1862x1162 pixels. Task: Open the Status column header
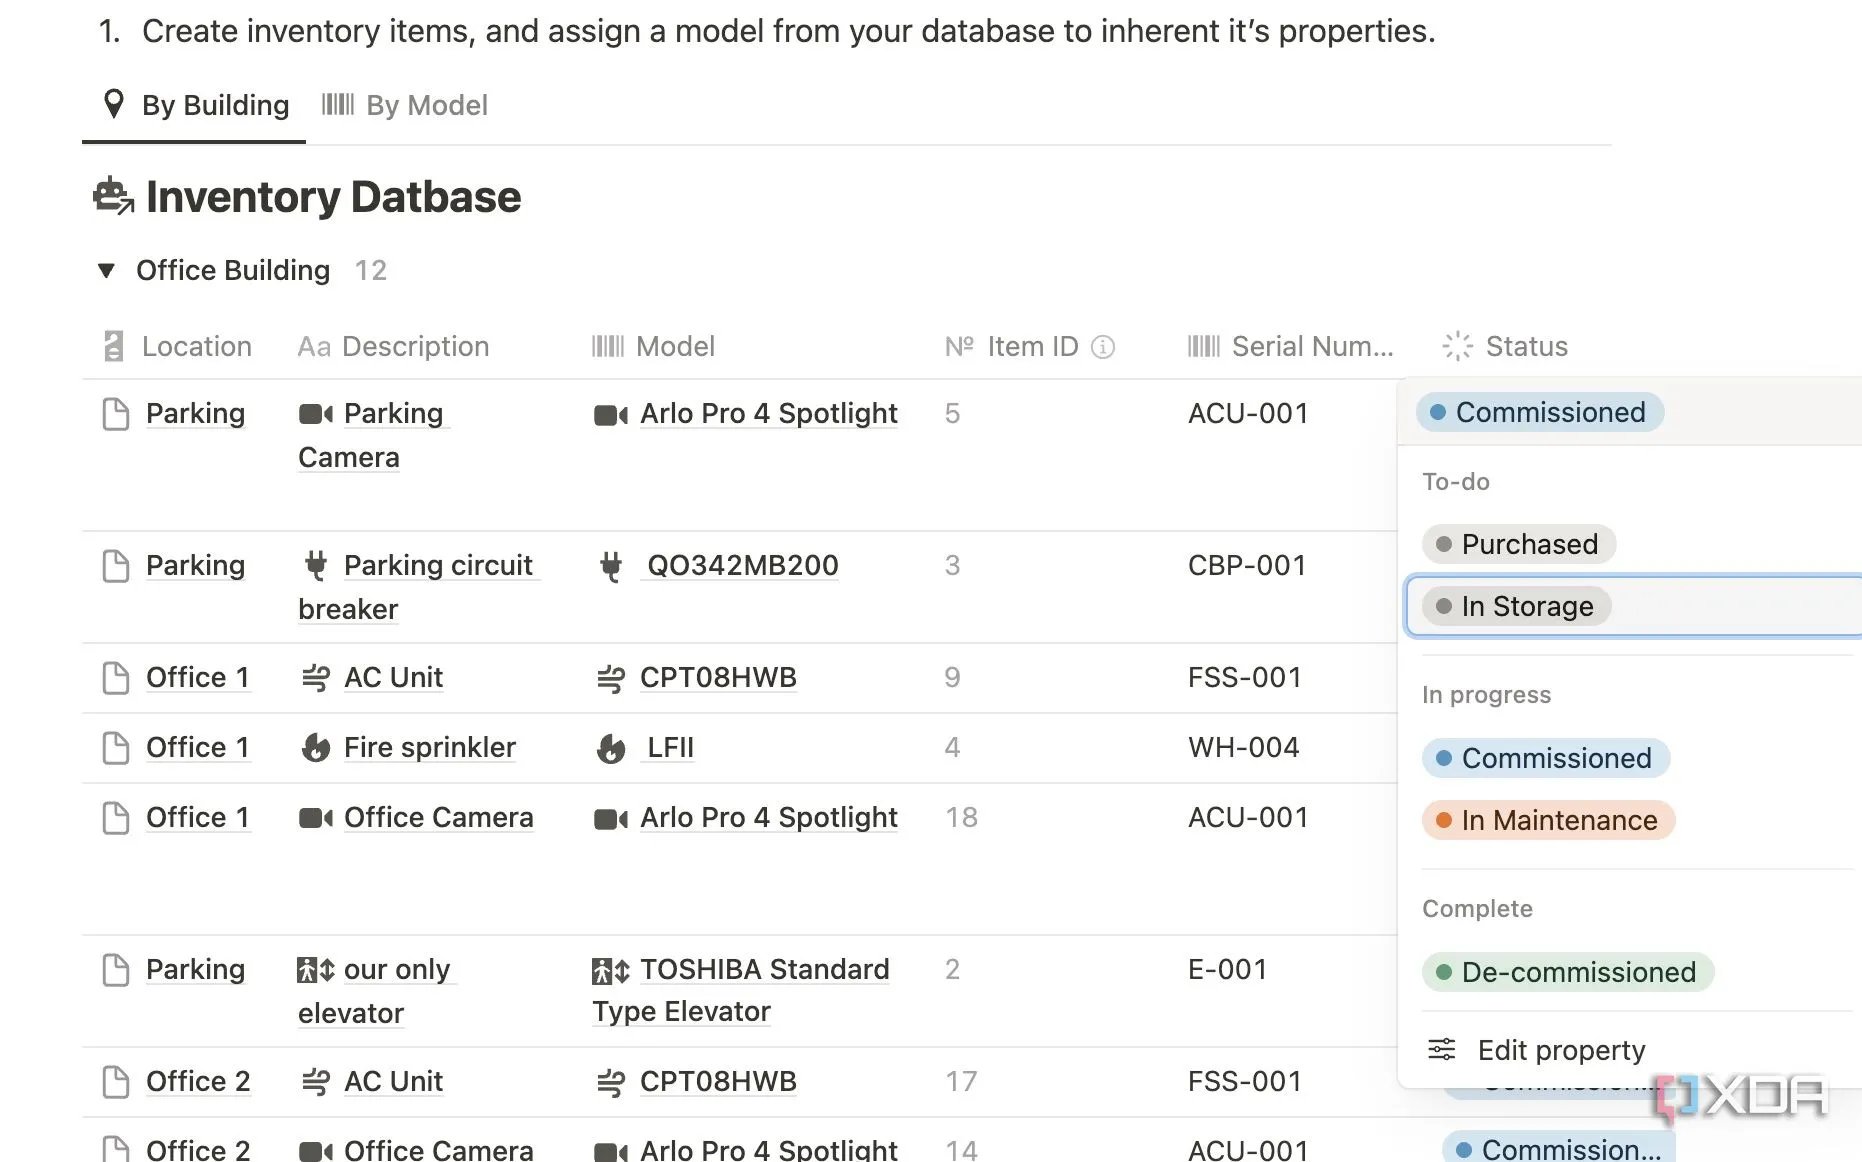point(1505,346)
